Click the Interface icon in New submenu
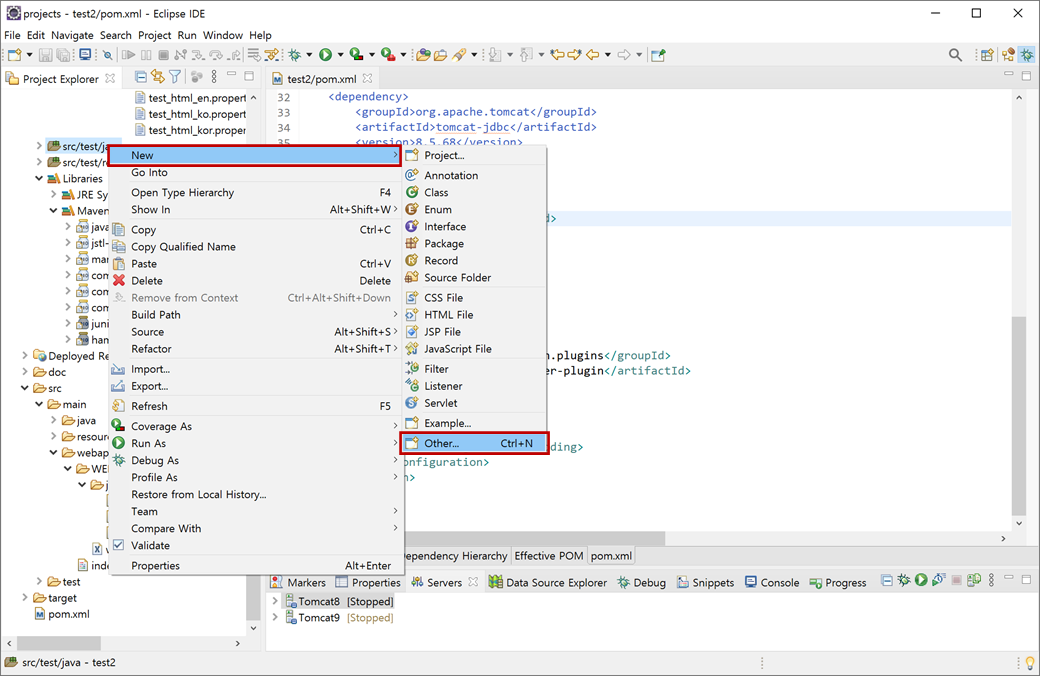 [x=412, y=226]
